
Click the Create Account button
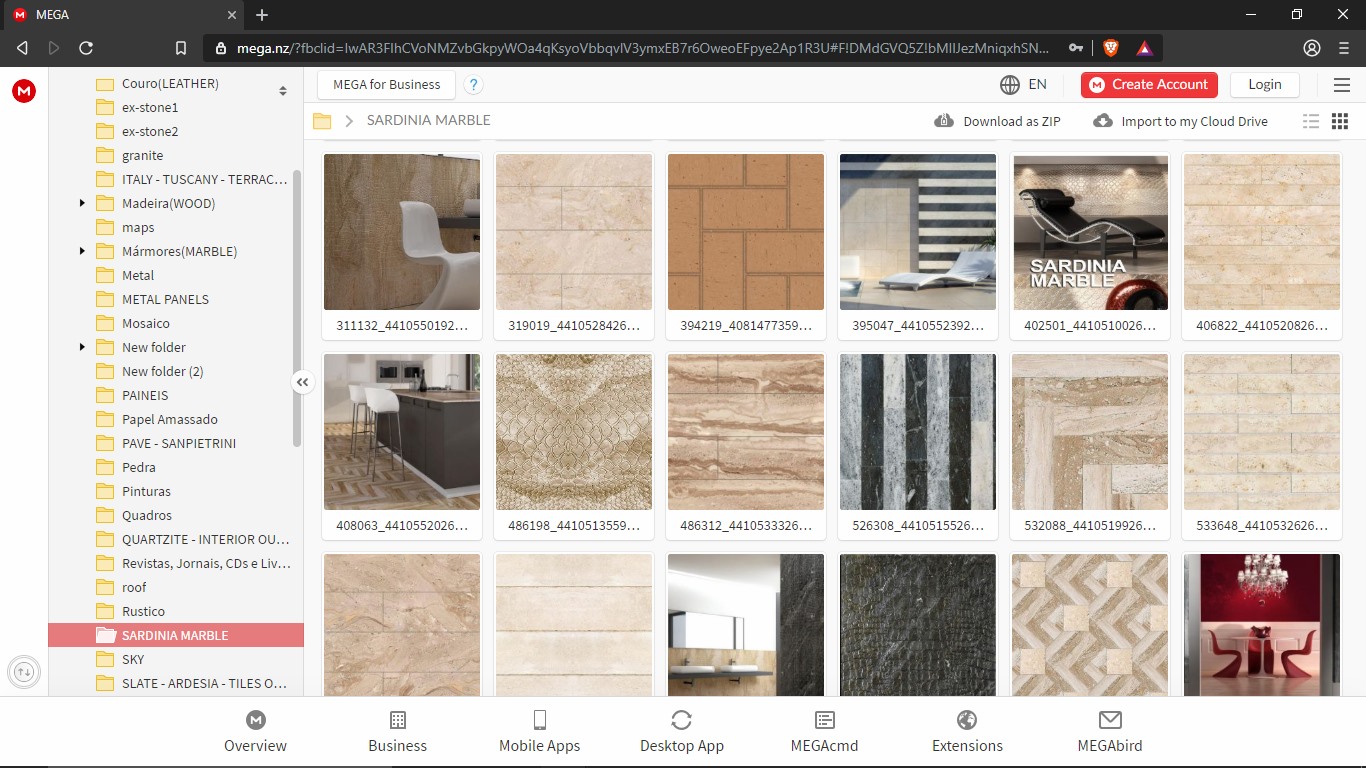coord(1148,85)
